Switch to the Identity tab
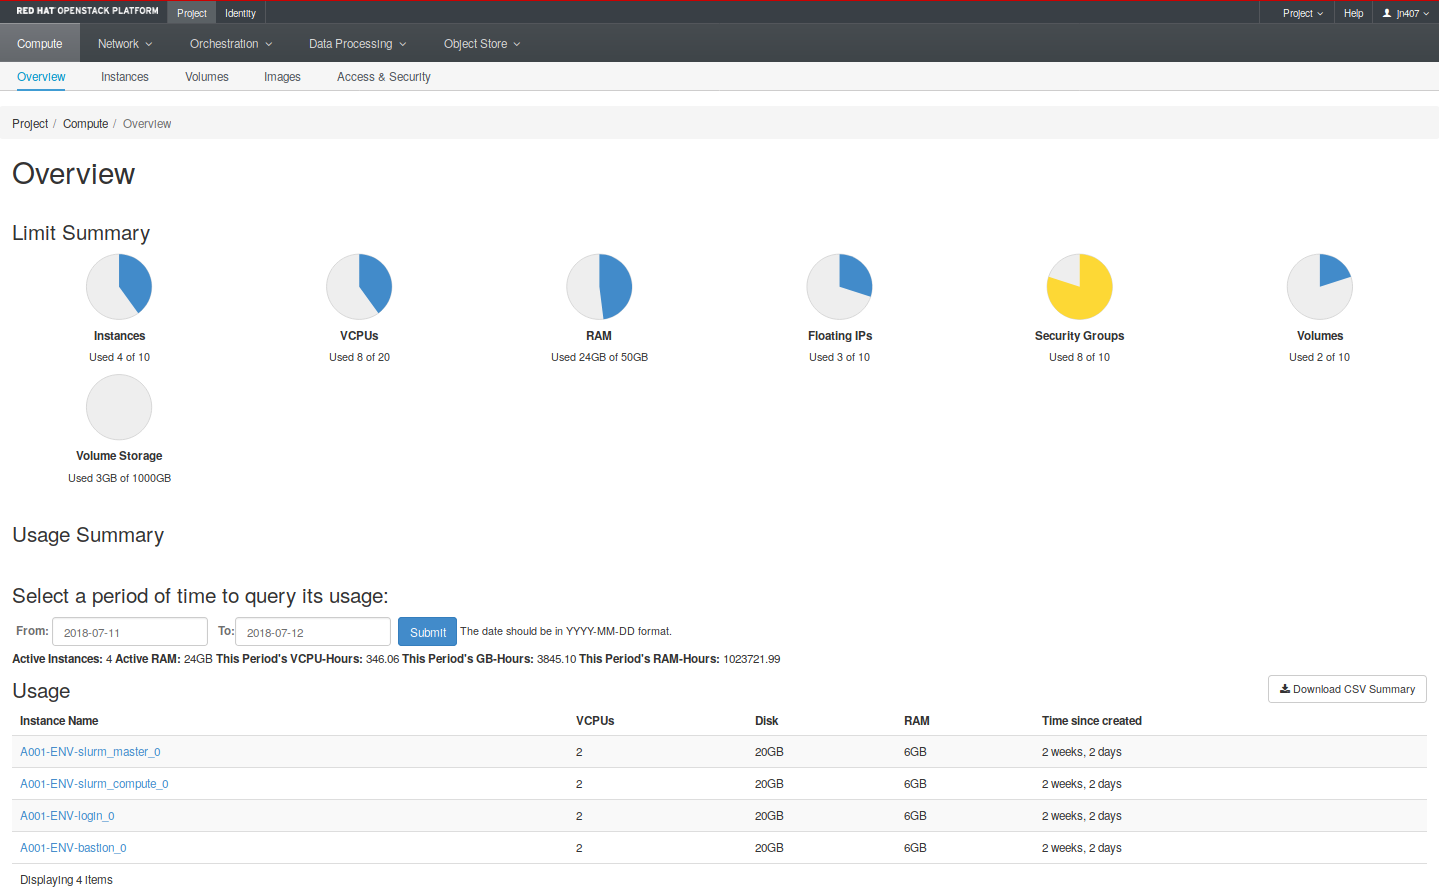1439x896 pixels. (x=240, y=13)
